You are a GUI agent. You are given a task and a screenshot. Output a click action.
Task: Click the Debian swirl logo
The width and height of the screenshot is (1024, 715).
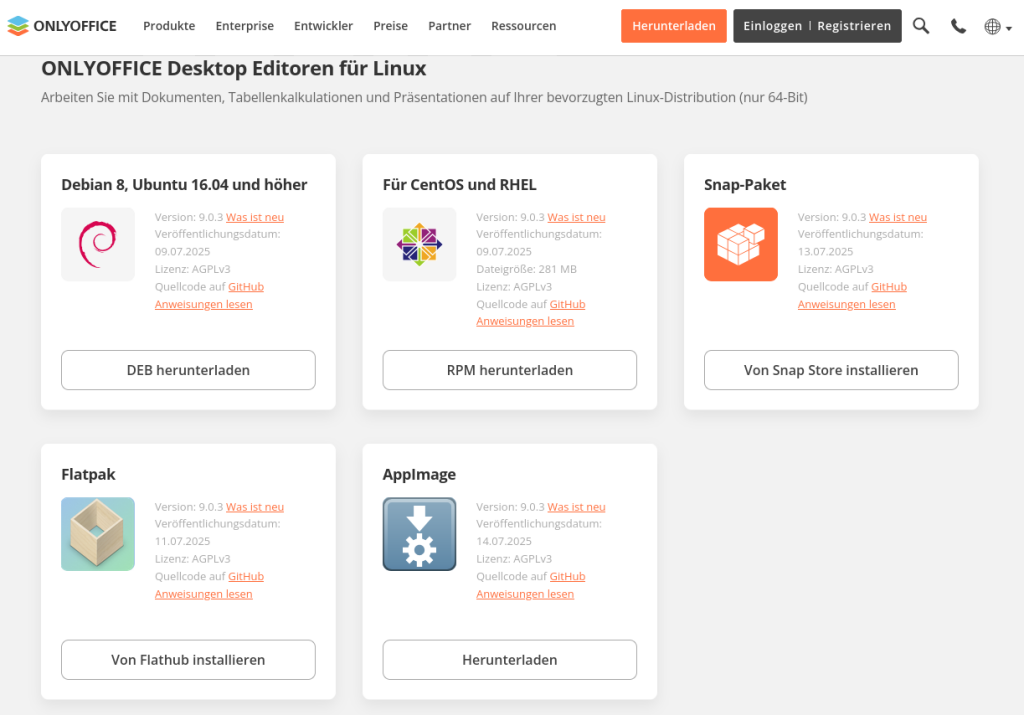point(98,244)
